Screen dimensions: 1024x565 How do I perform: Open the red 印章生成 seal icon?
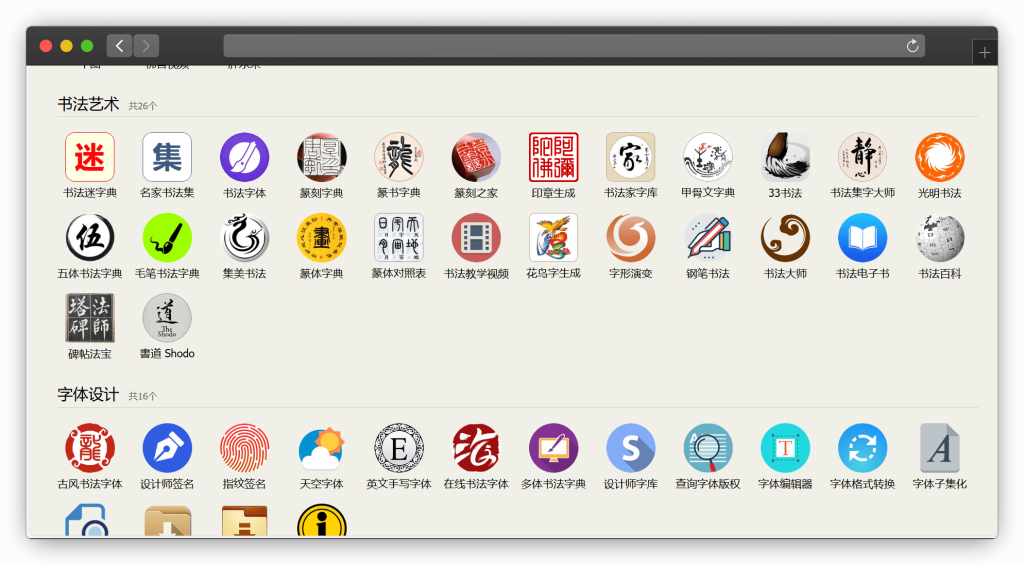553,157
